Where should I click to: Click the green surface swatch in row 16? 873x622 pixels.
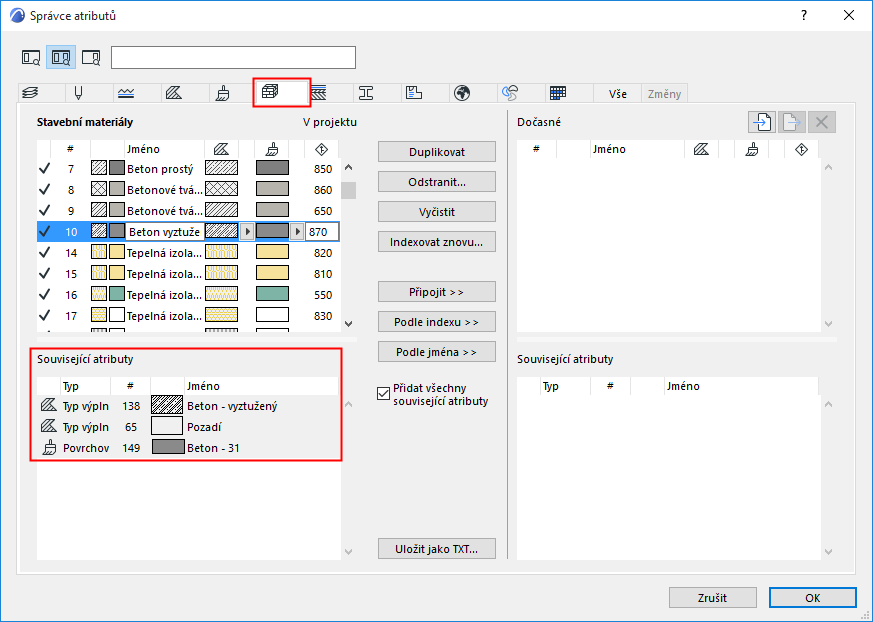tap(272, 294)
